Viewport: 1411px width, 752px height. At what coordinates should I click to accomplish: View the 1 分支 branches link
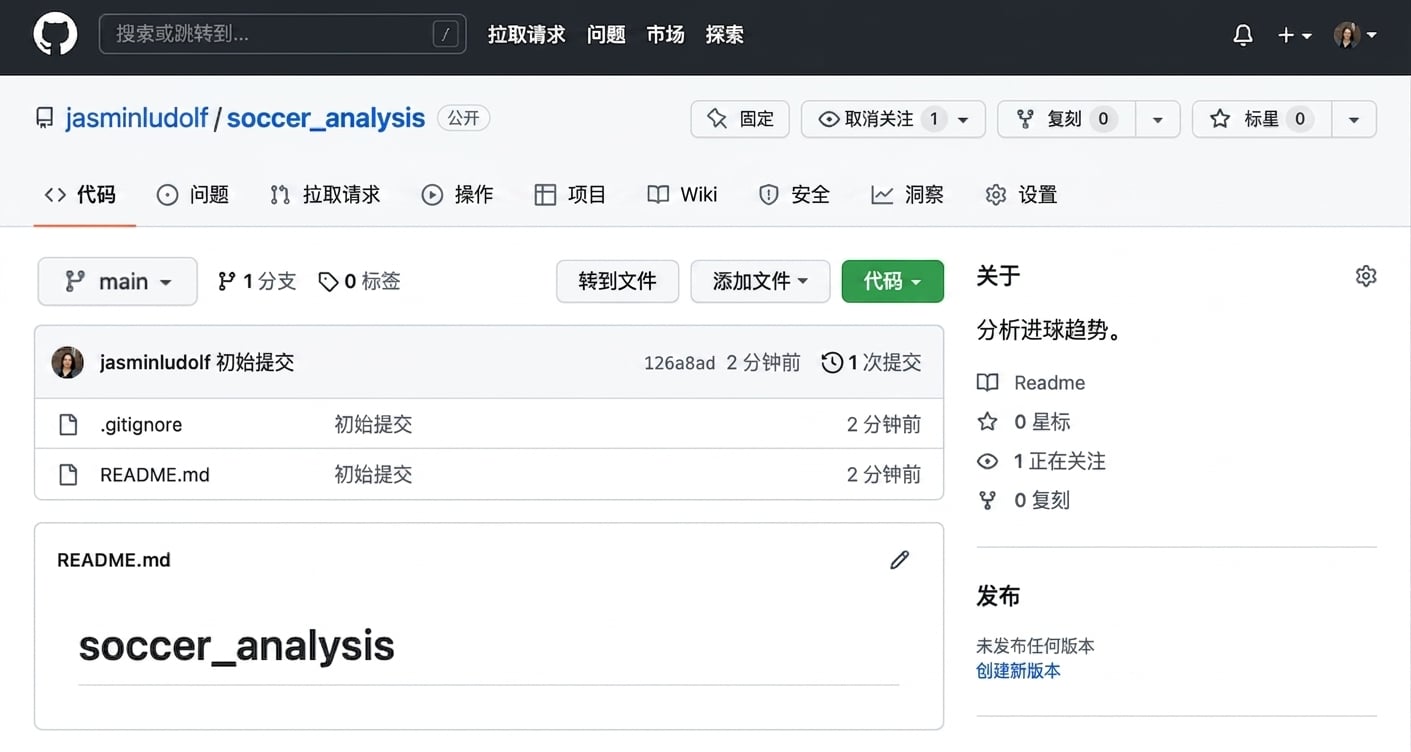tap(257, 282)
